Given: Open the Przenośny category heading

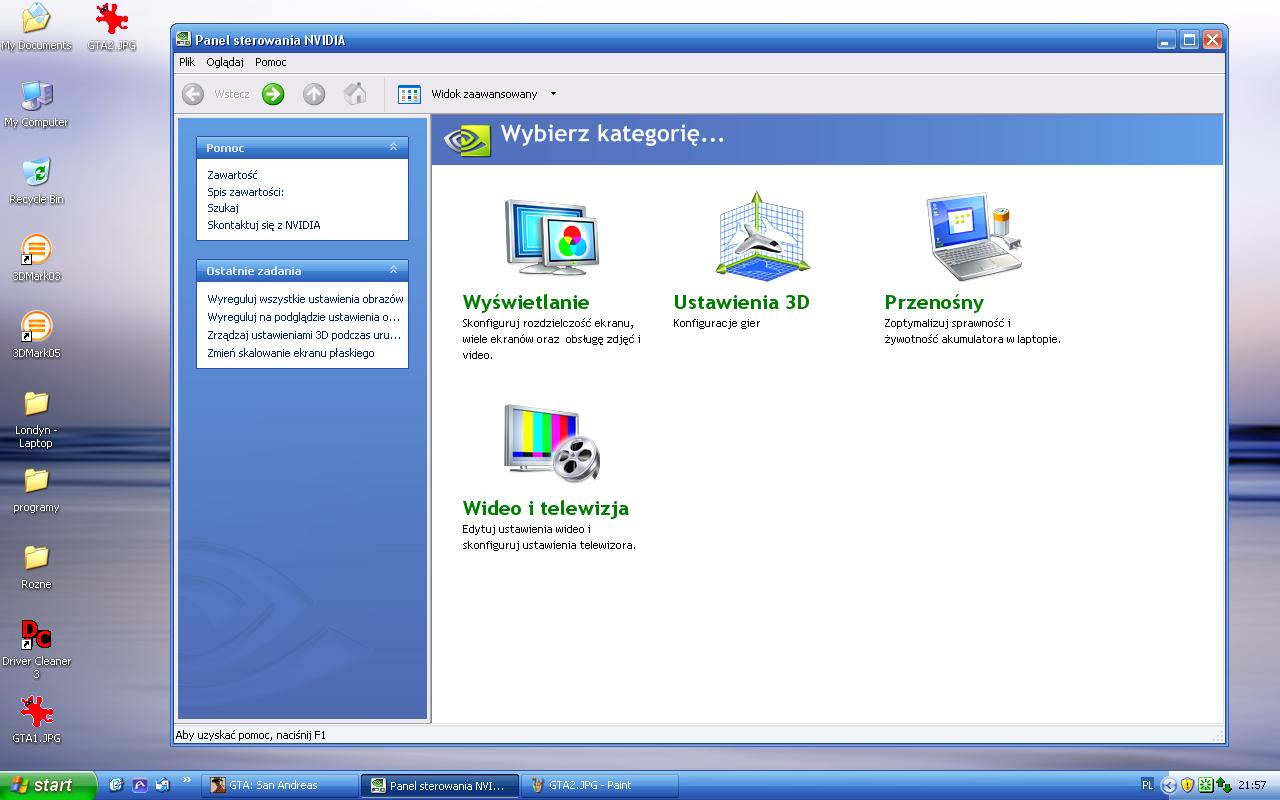Looking at the screenshot, I should click(x=934, y=302).
